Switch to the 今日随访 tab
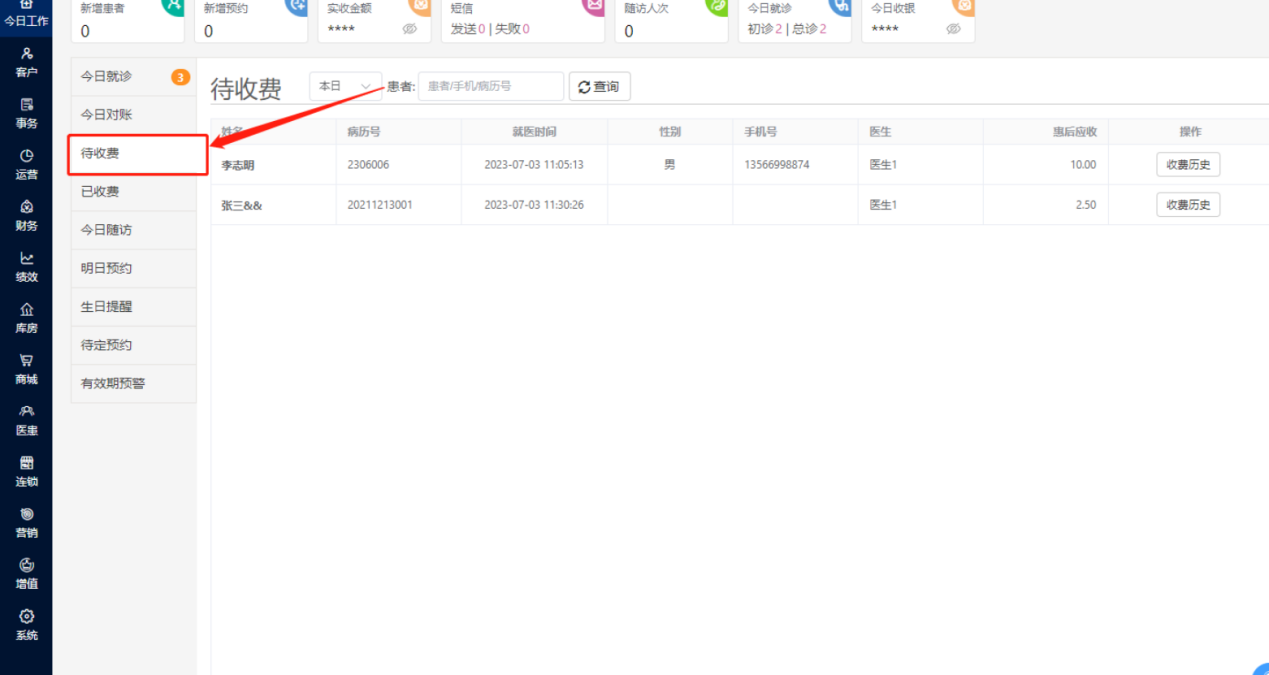 pos(133,230)
